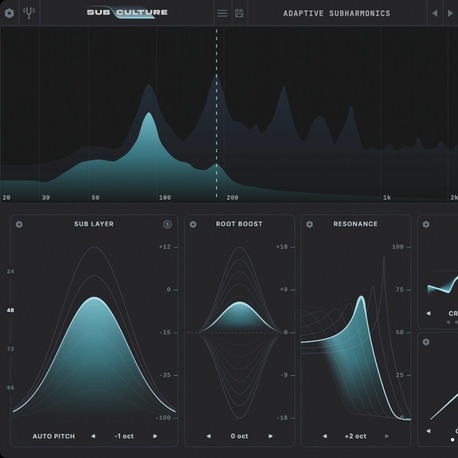
Task: Go to previous preset arrow in top bar
Action: pos(435,13)
